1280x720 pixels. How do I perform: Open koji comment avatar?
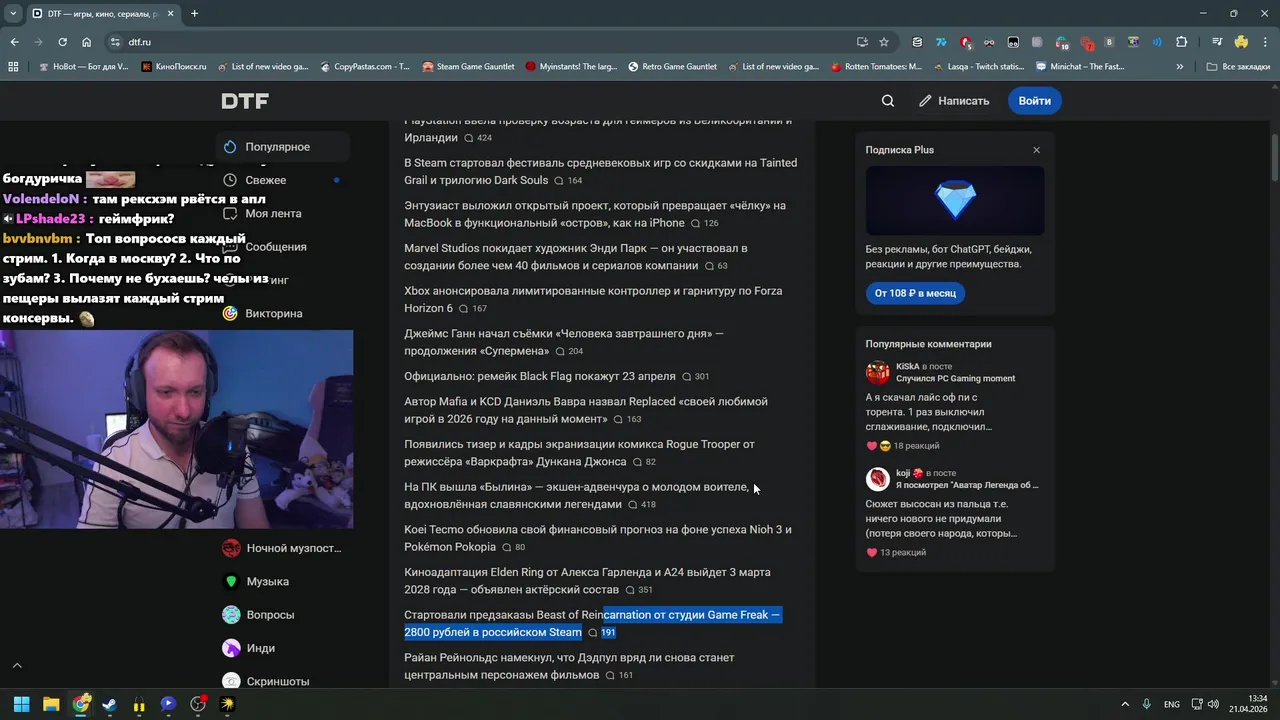[x=878, y=479]
